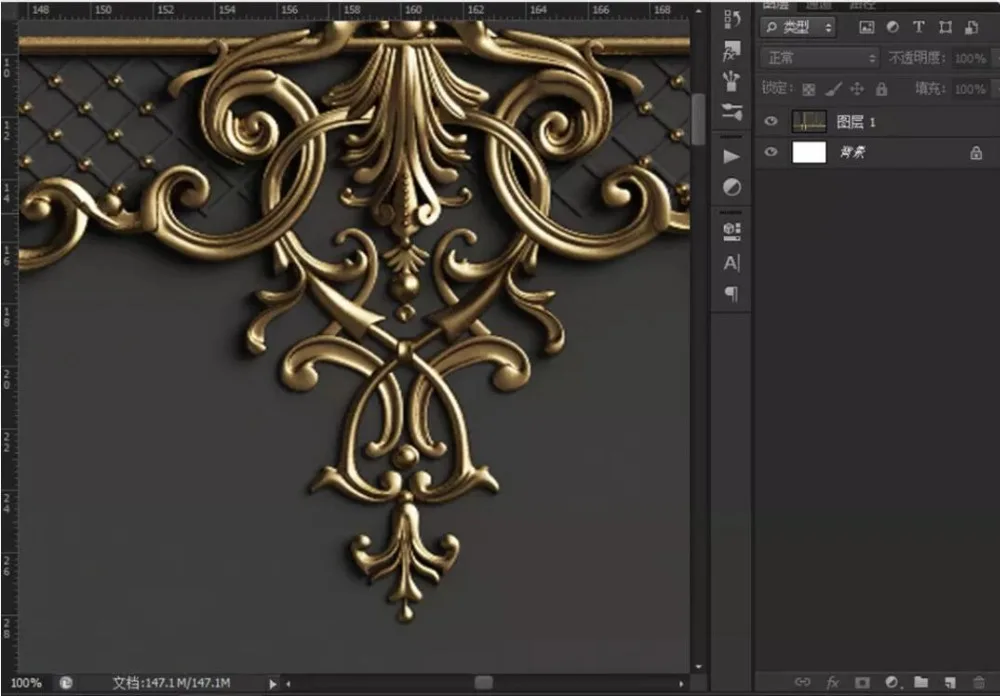This screenshot has width=1000, height=696.
Task: Open the Character panel icon
Action: 732,263
